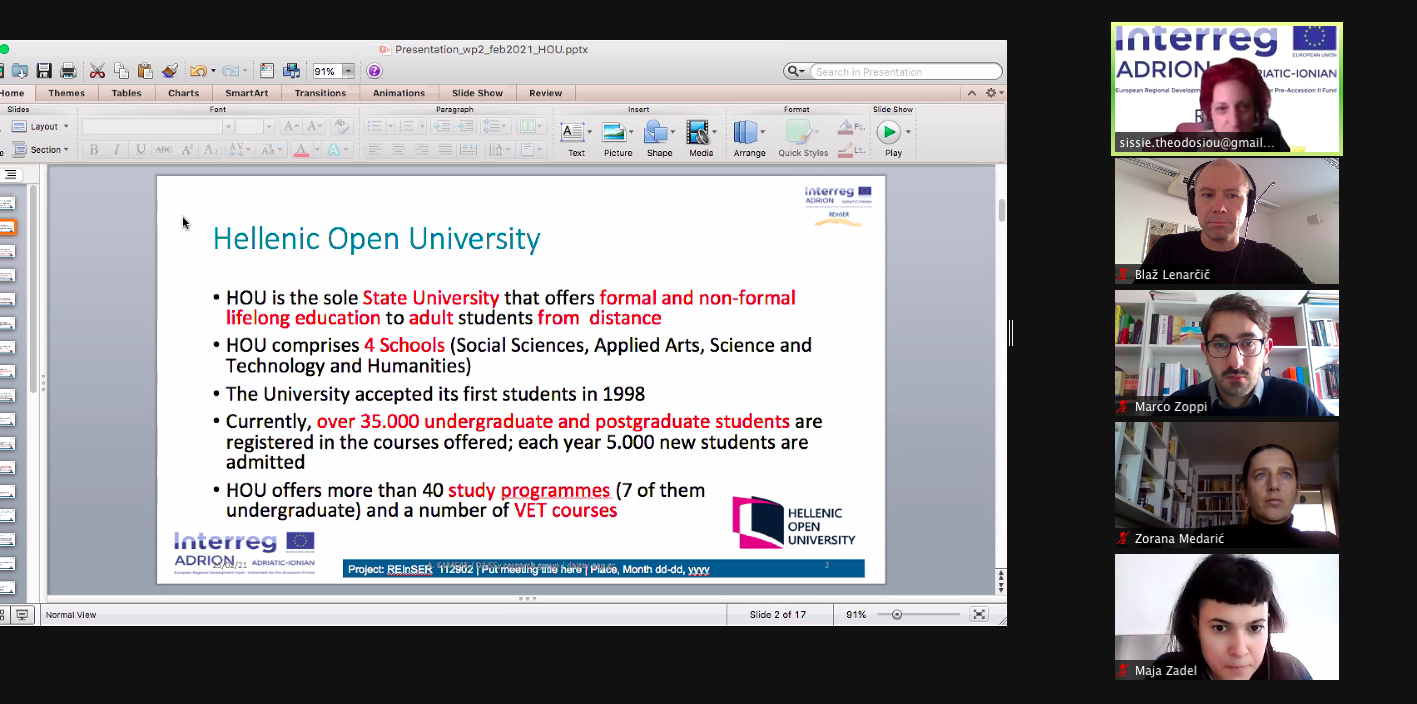Click the Copy icon
The width and height of the screenshot is (1417, 704).
coord(121,71)
